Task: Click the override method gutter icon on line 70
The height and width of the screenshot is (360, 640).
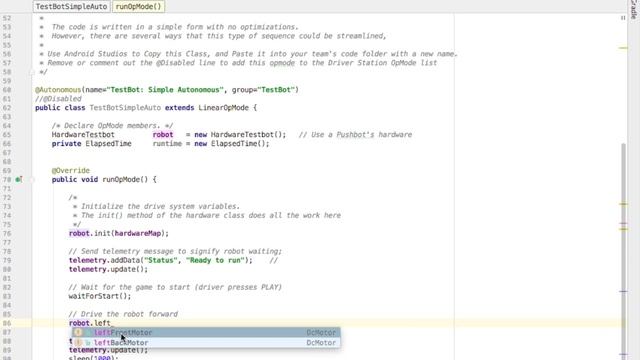Action: pos(18,180)
